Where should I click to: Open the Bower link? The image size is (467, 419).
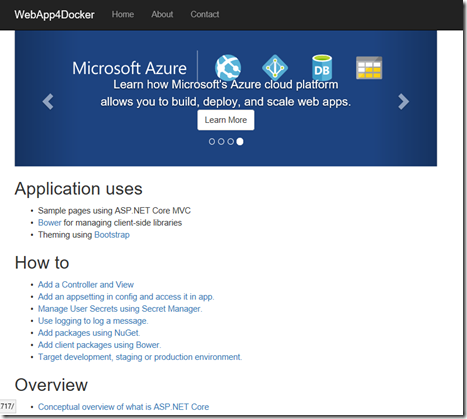click(50, 223)
